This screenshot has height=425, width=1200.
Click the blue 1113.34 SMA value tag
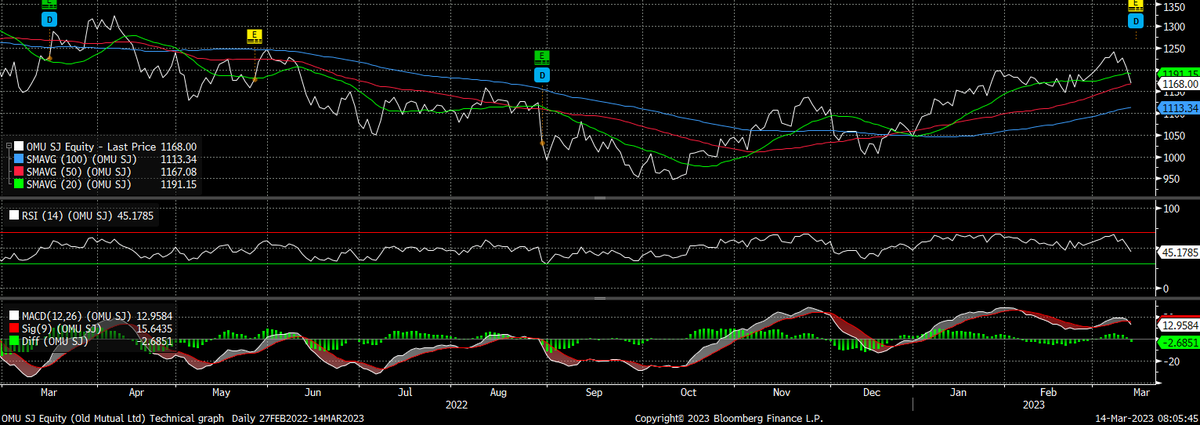point(1177,107)
